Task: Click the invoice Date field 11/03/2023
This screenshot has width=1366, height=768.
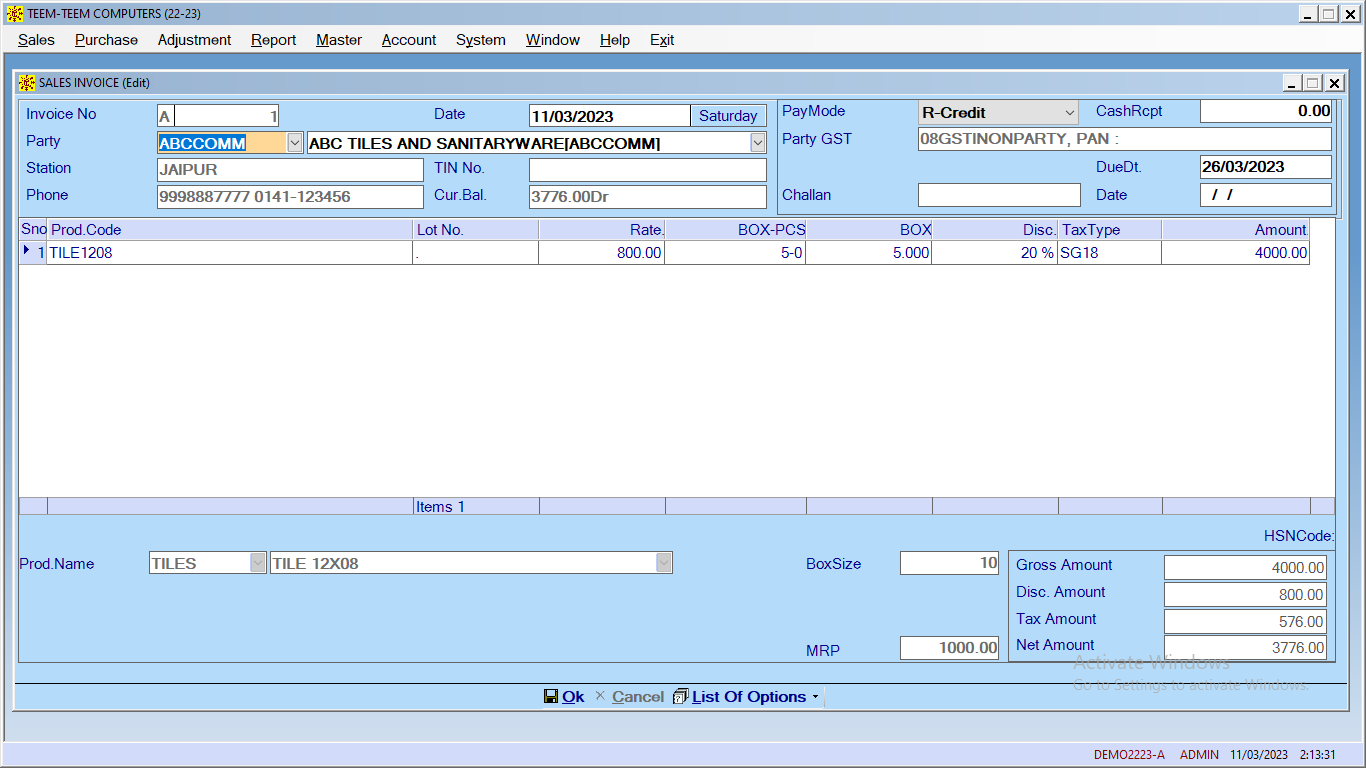Action: pos(609,116)
